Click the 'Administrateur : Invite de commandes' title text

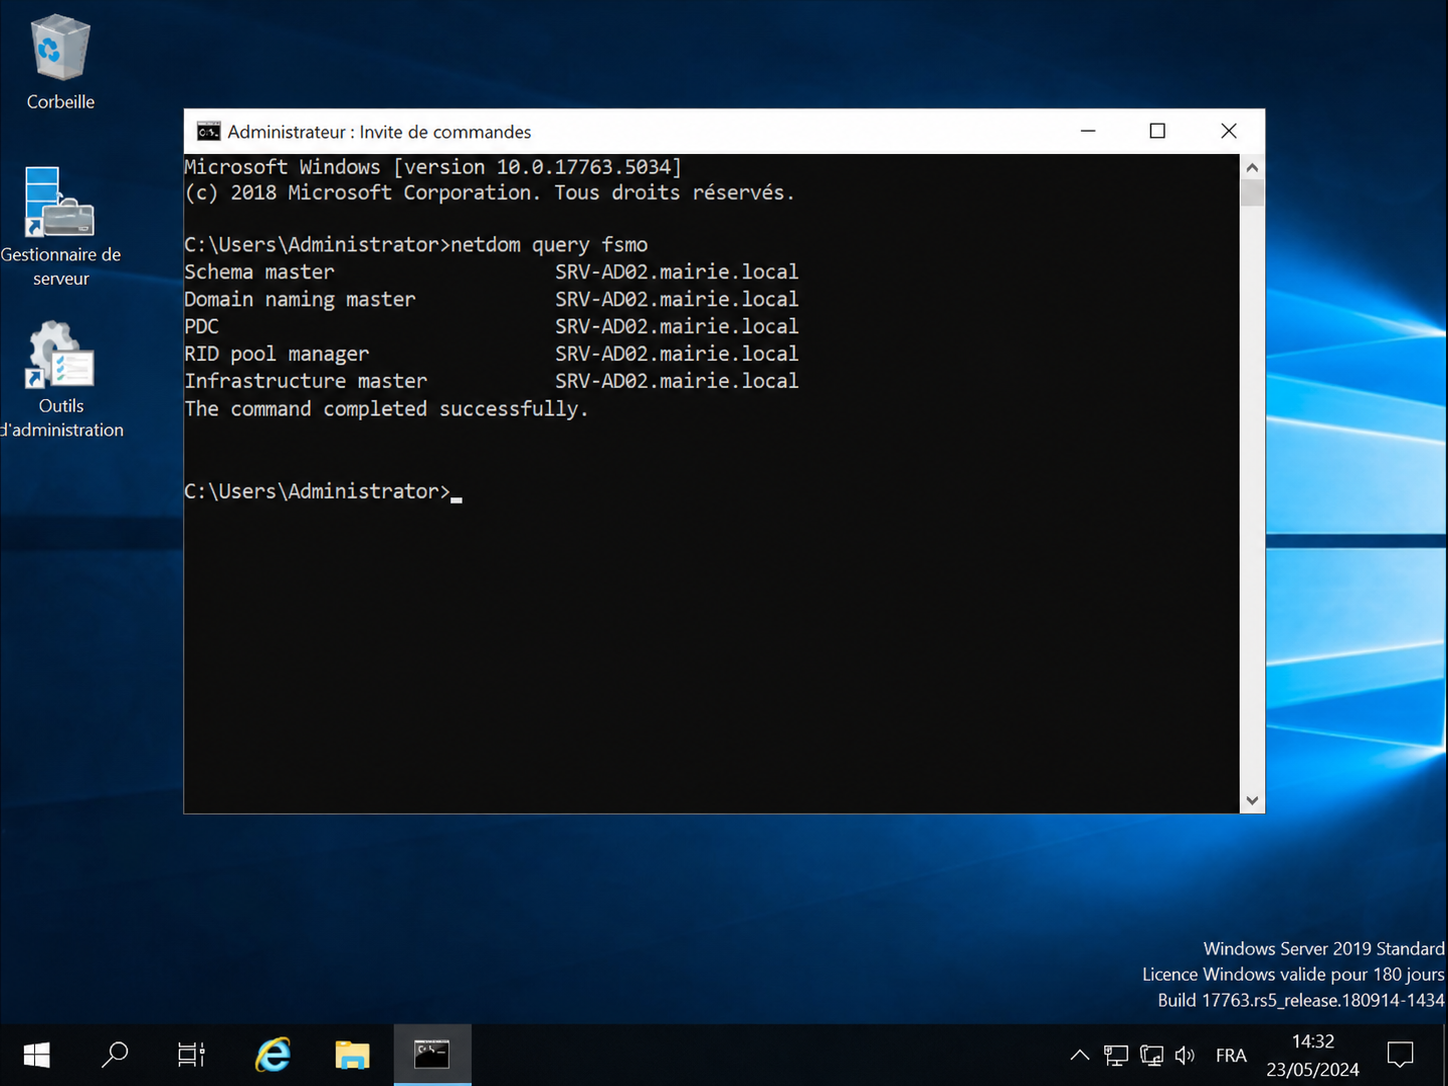379,132
